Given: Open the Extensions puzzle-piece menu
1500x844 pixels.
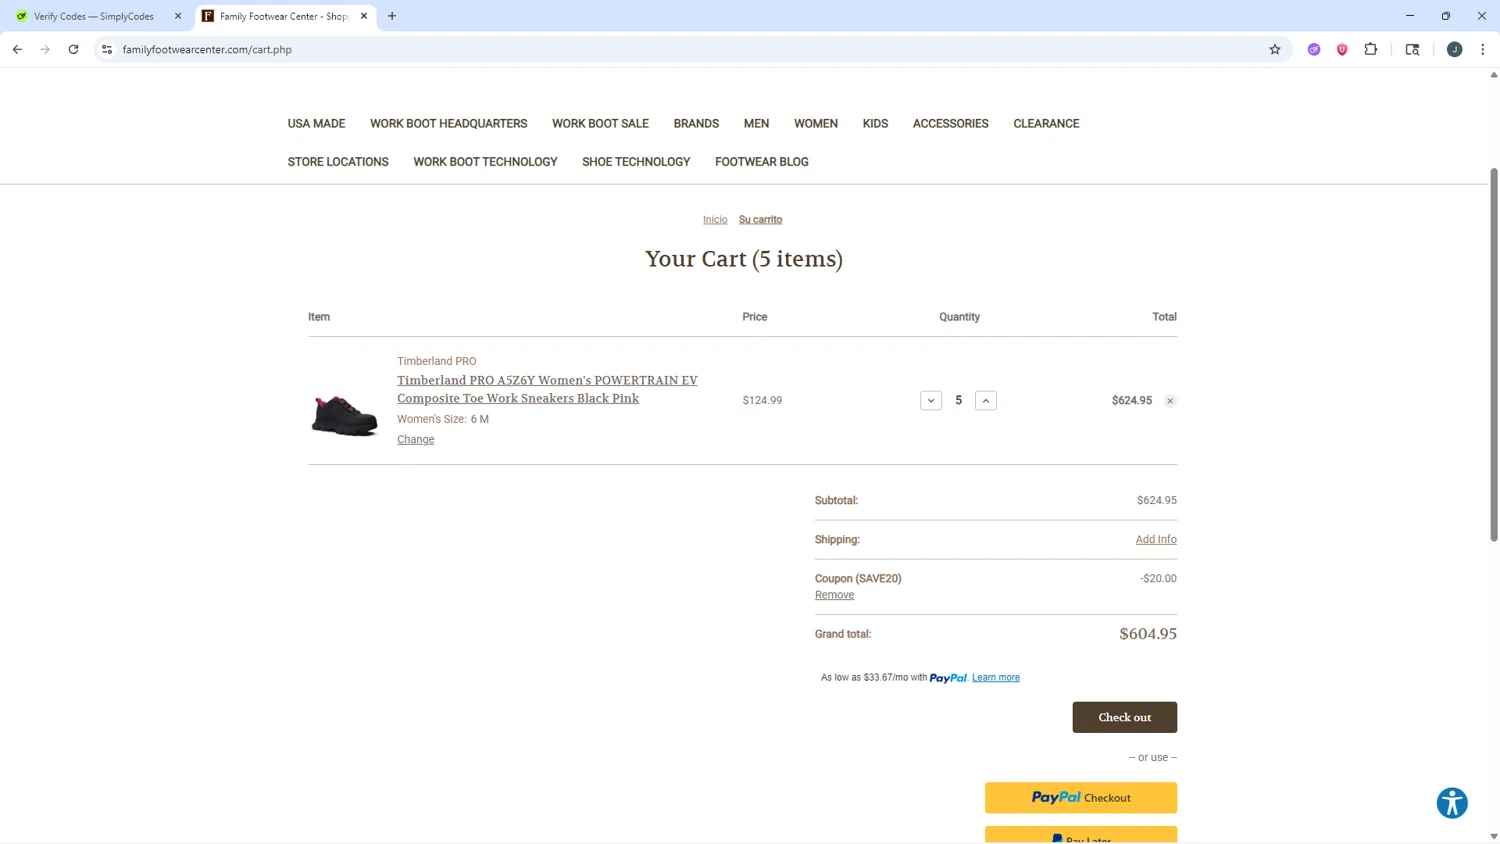Looking at the screenshot, I should [1371, 49].
